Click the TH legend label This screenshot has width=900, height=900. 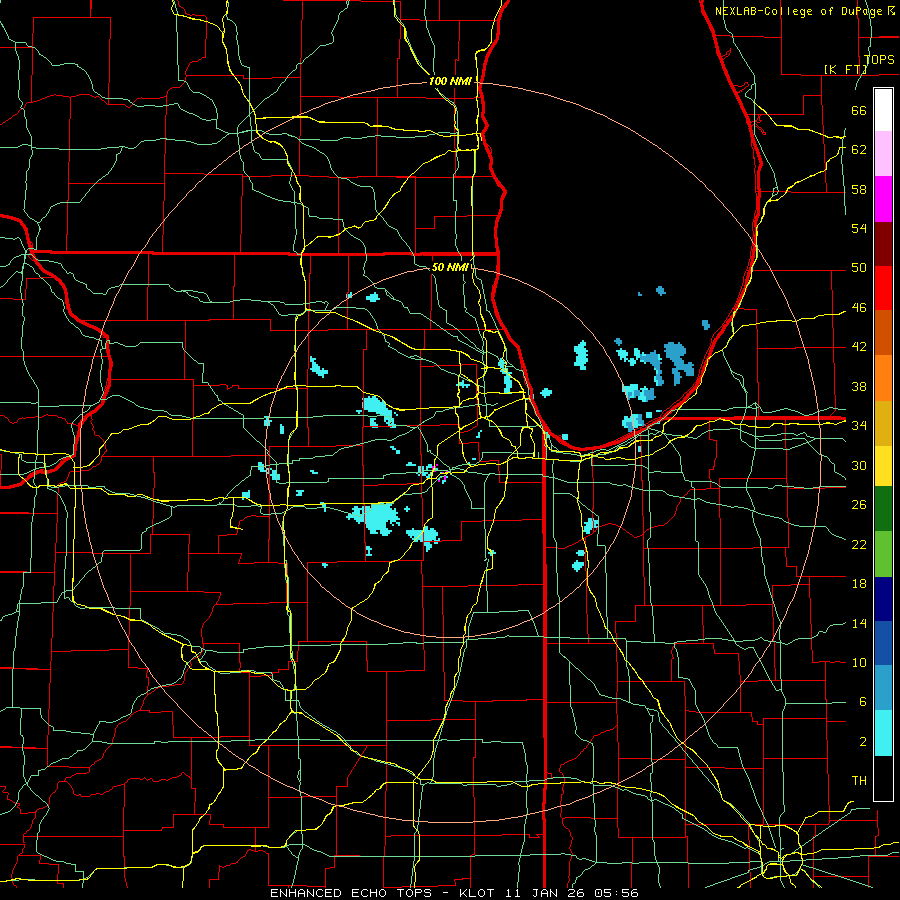[x=859, y=780]
